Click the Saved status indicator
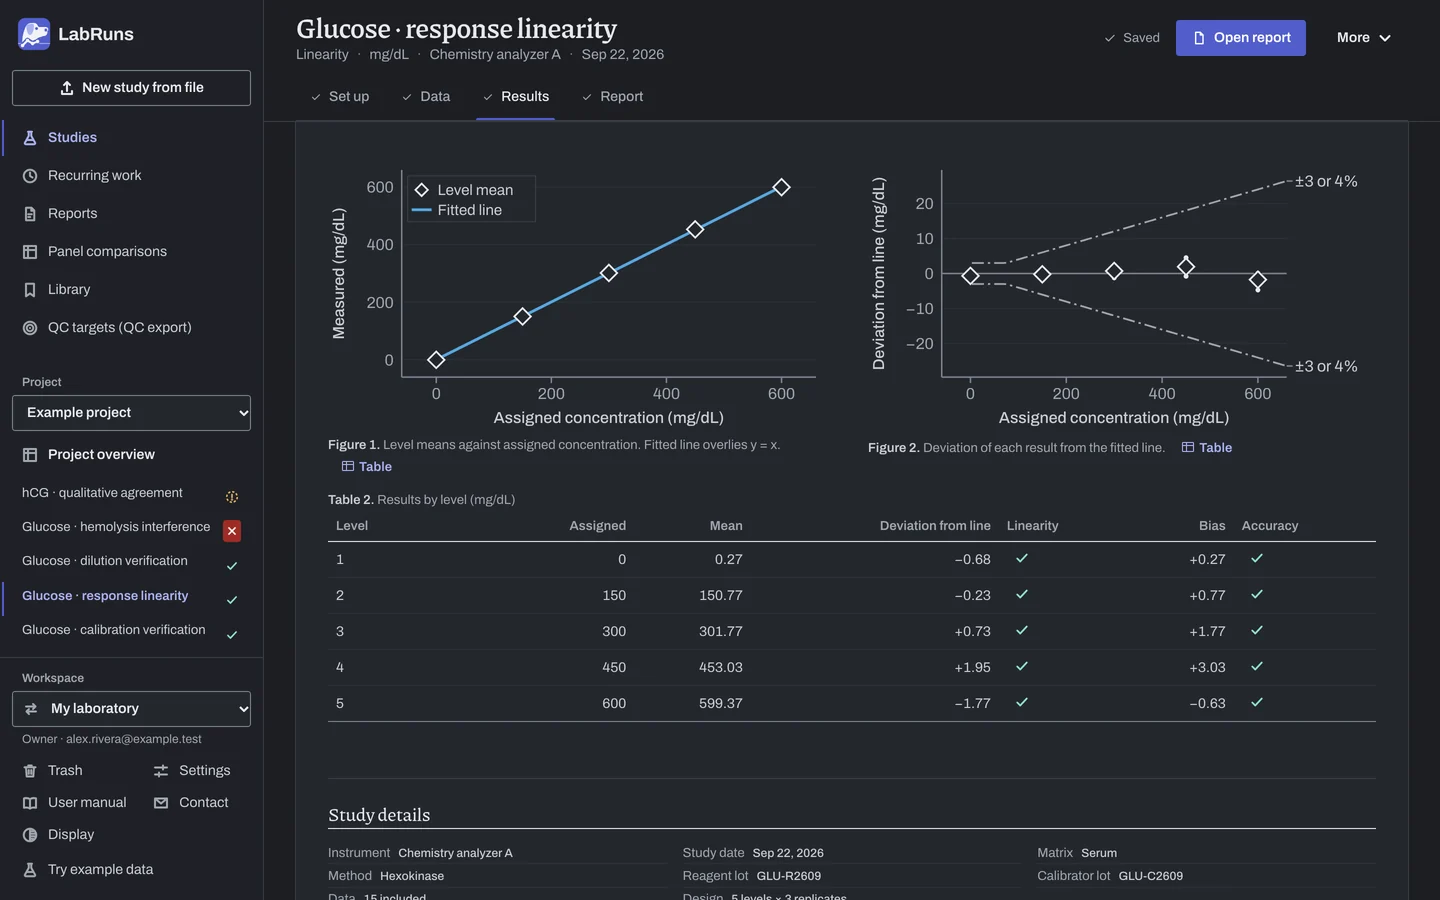 coord(1132,38)
